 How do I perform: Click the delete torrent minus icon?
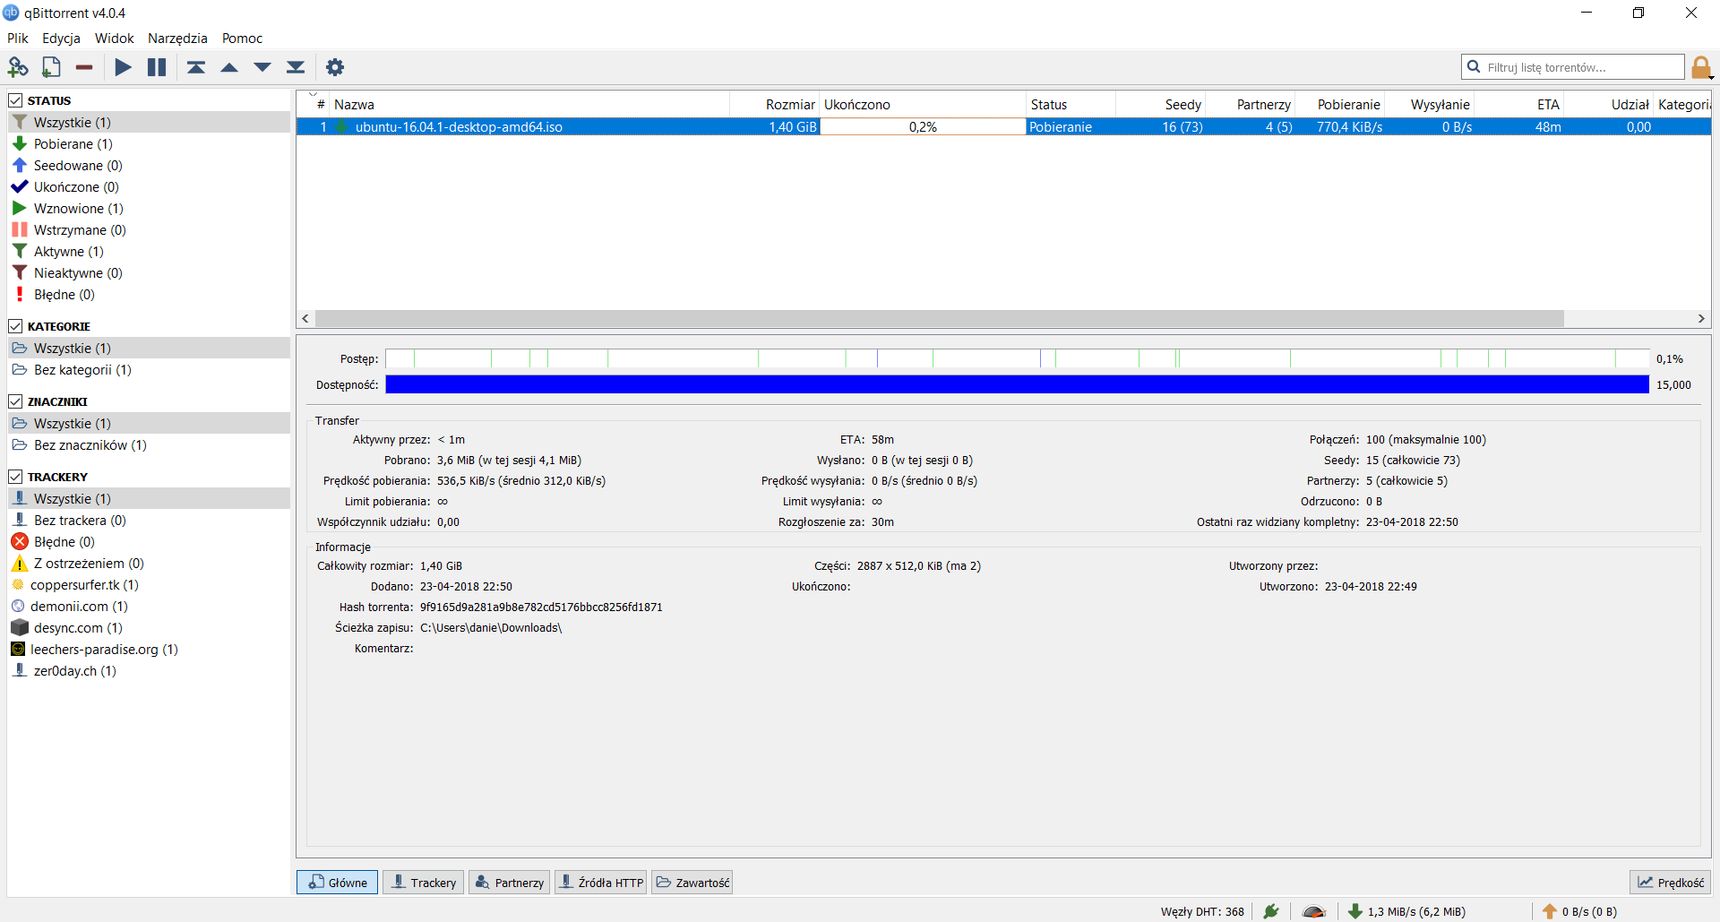pos(84,67)
